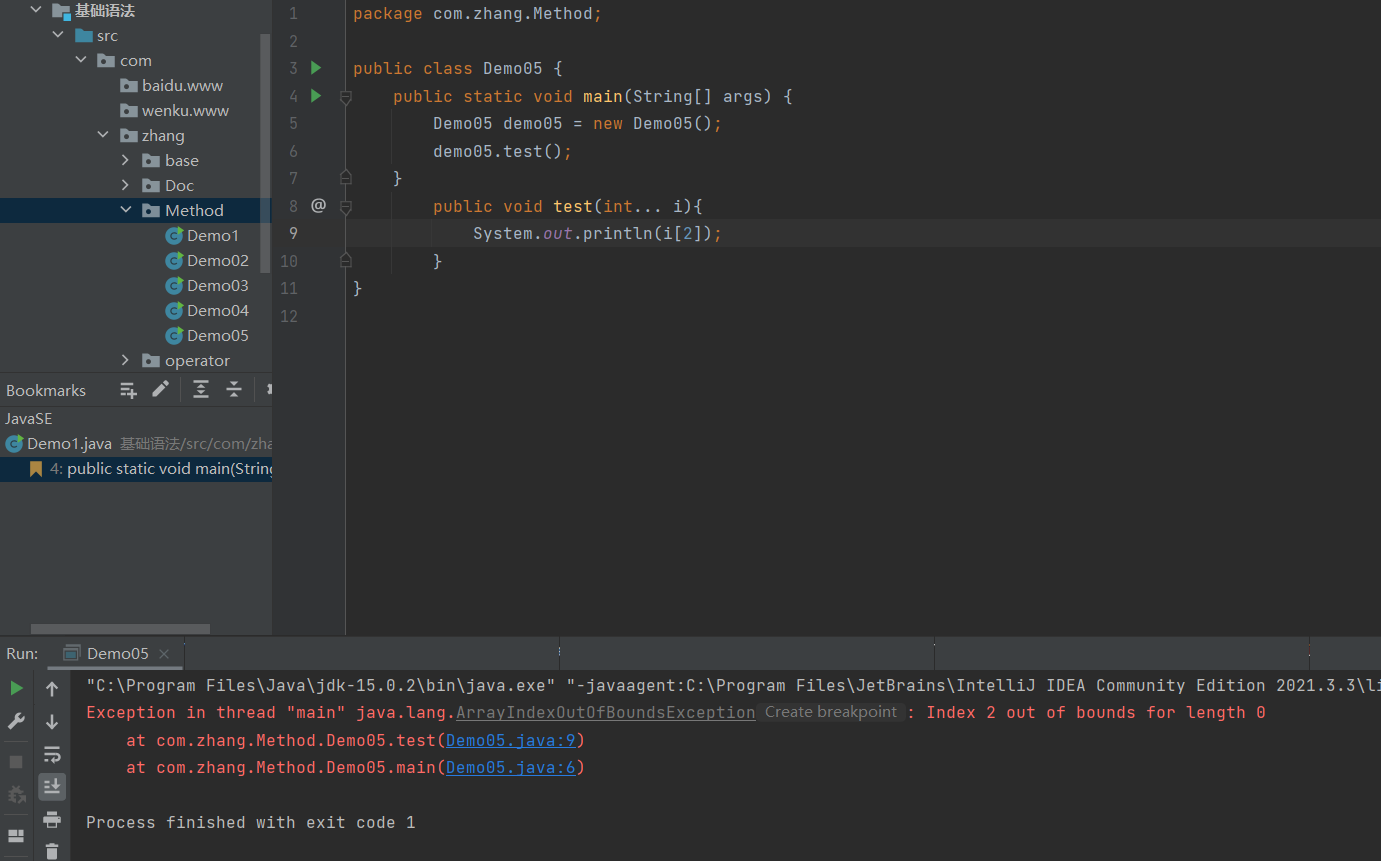Click the pencil edit icon in Bookmarks toolbar
This screenshot has width=1381, height=861.
click(x=160, y=389)
